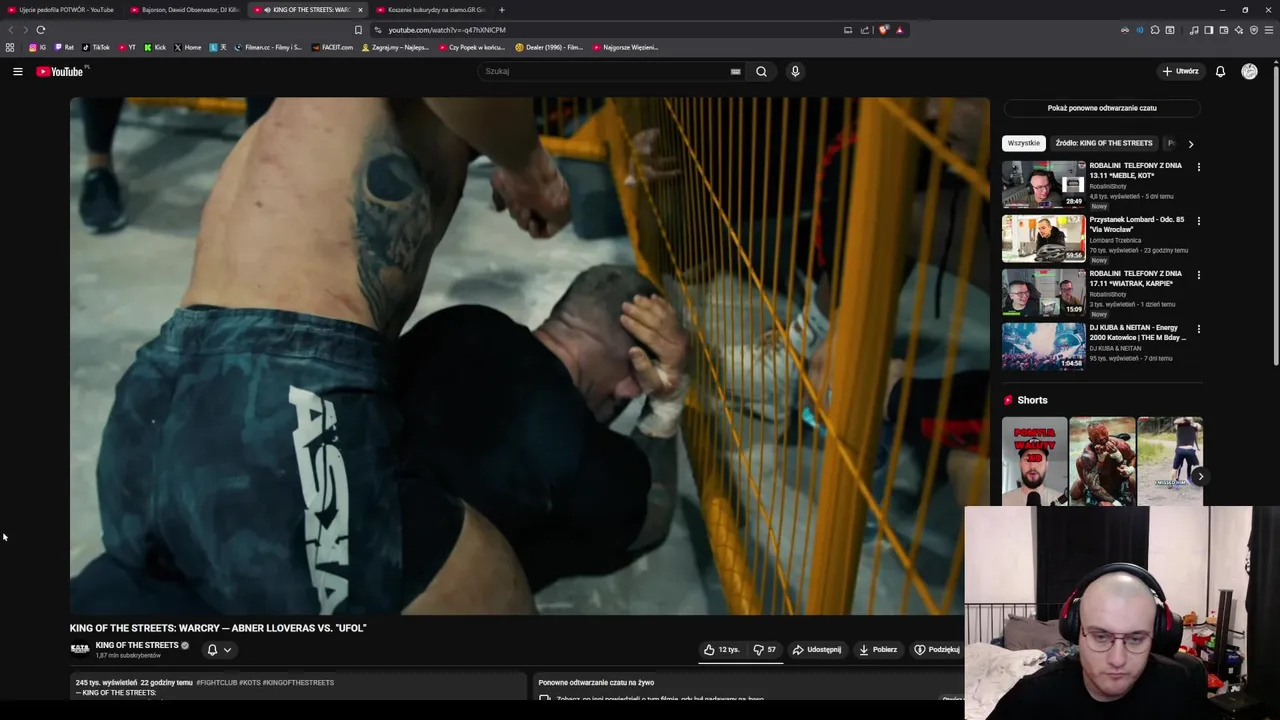Open the on-screen keyboard icon in search

point(736,71)
